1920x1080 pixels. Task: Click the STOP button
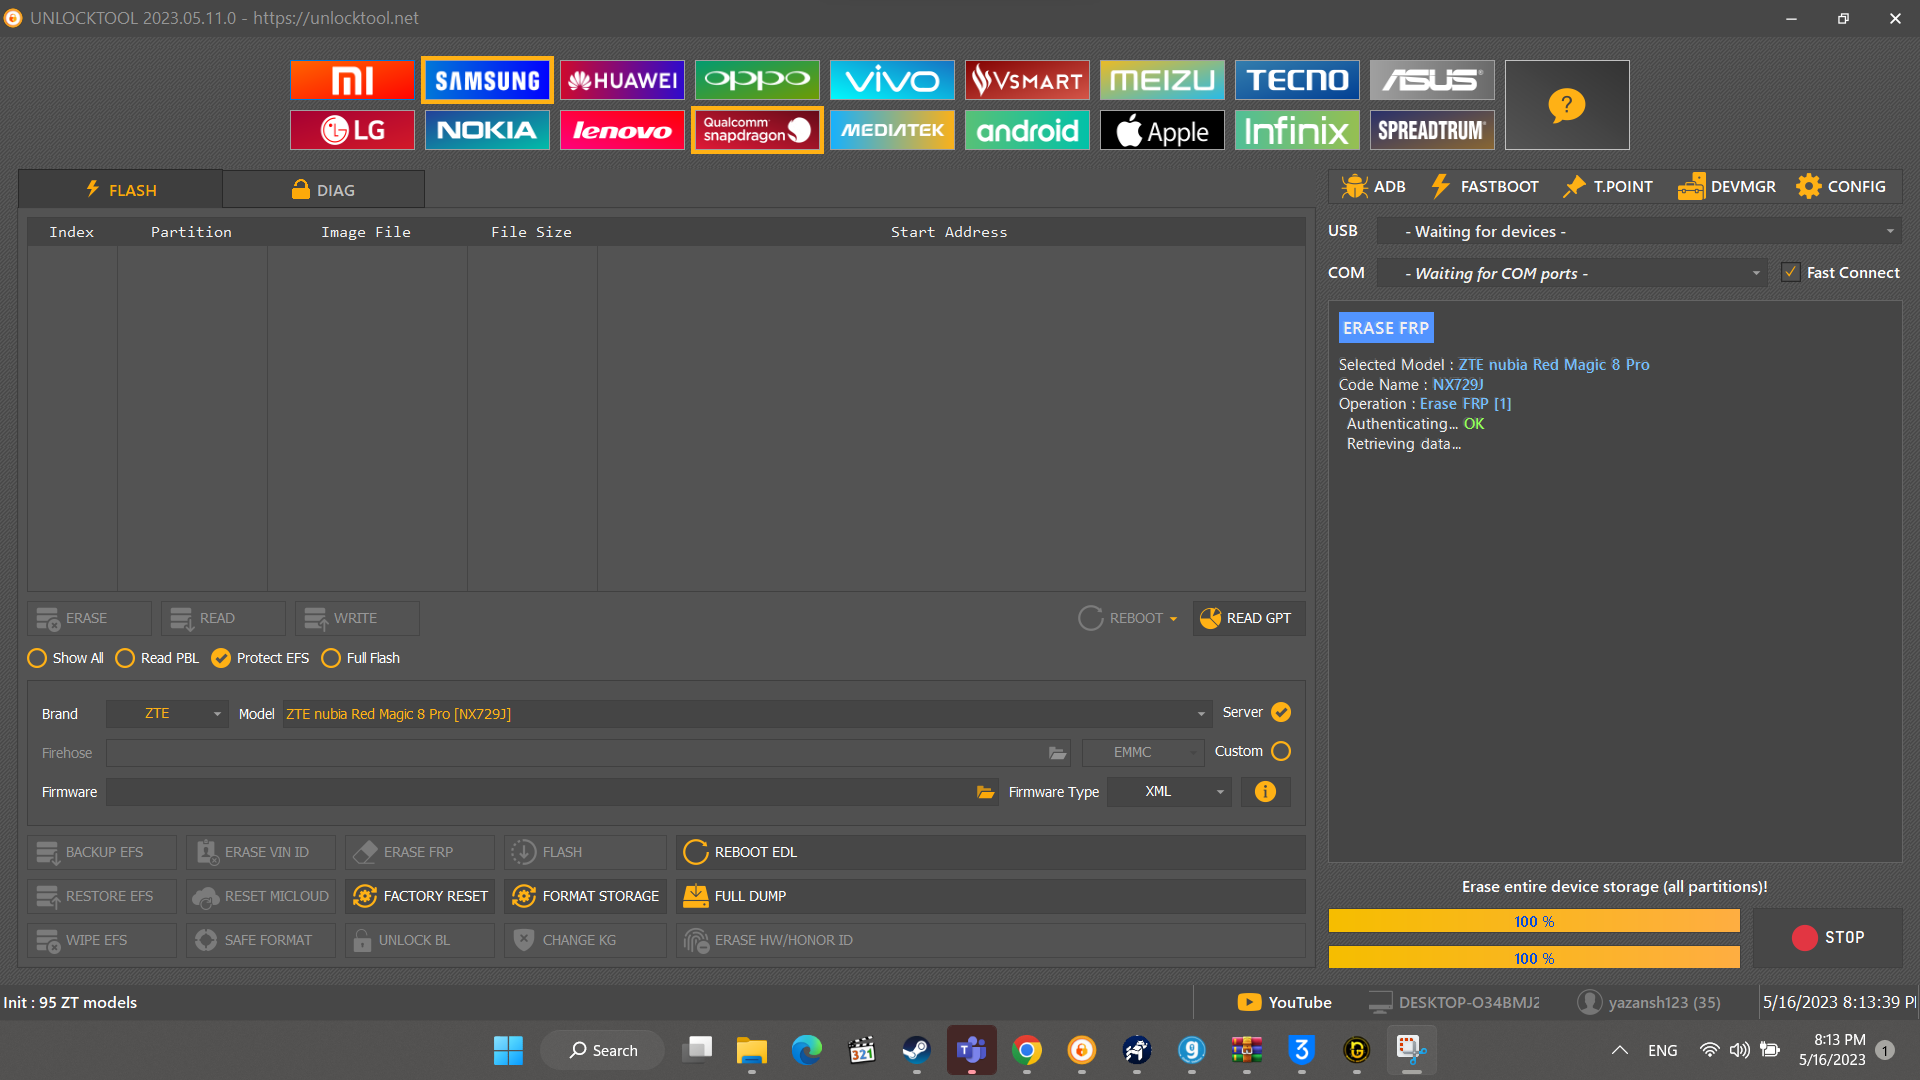click(1828, 937)
